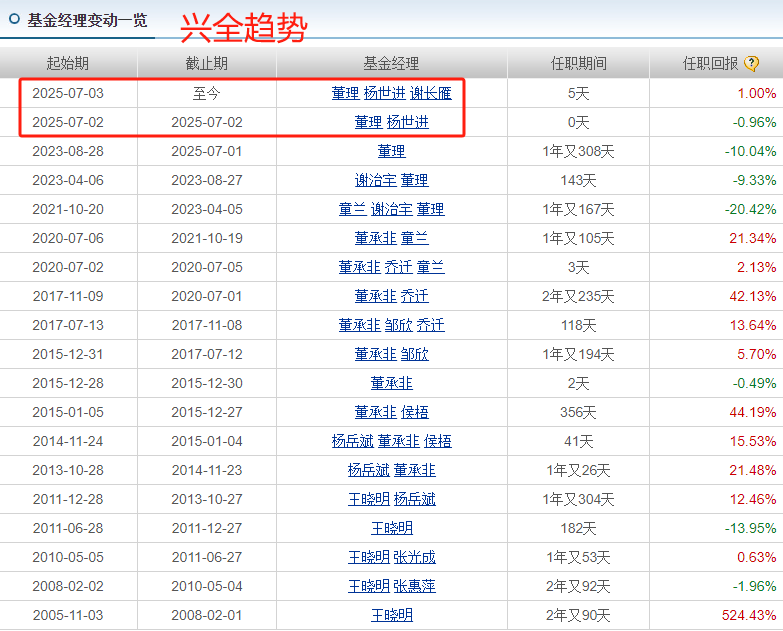The height and width of the screenshot is (631, 783).
Task: Select the 1年又308天 tenure cell
Action: click(x=578, y=151)
